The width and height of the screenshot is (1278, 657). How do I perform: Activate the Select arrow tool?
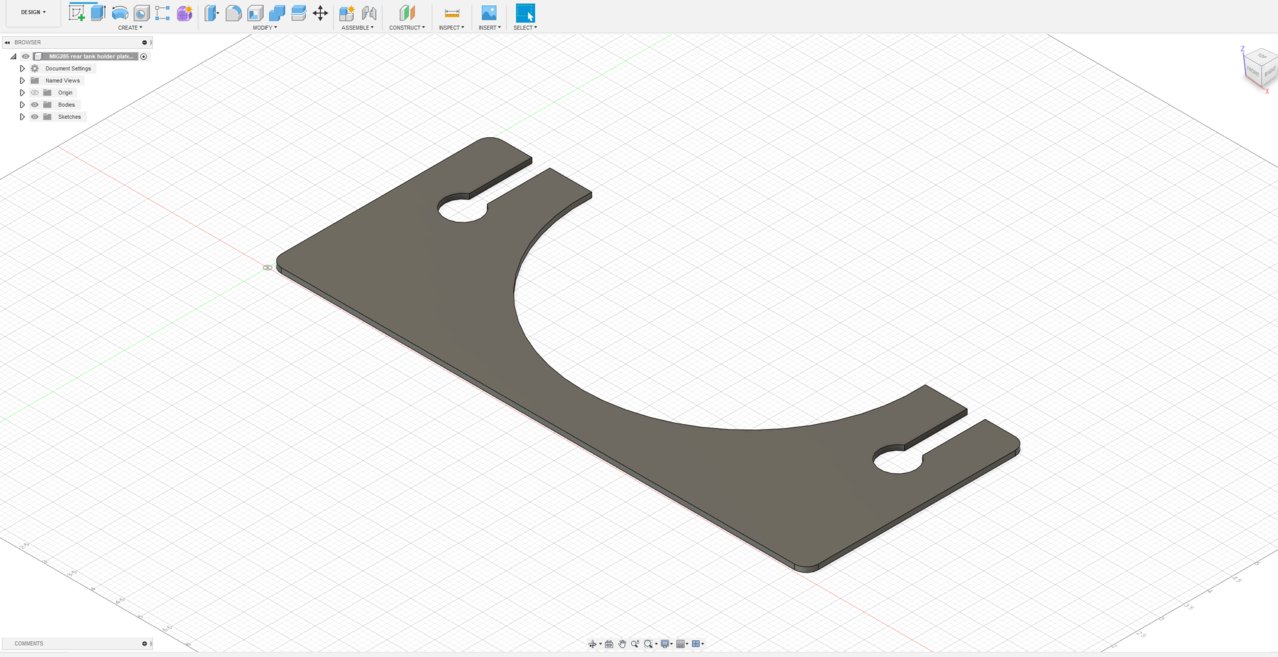click(x=525, y=13)
